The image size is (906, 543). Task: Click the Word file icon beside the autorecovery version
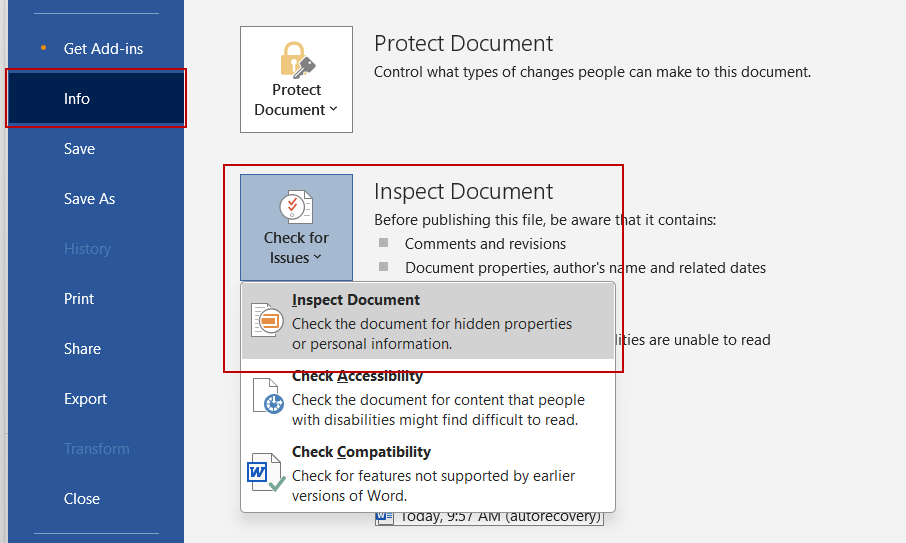click(x=385, y=518)
